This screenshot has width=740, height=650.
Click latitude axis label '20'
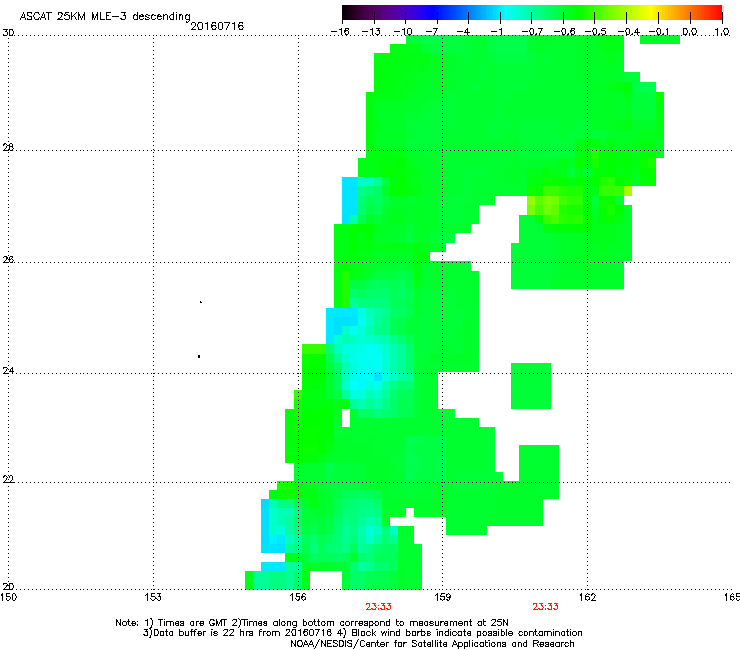pos(8,587)
